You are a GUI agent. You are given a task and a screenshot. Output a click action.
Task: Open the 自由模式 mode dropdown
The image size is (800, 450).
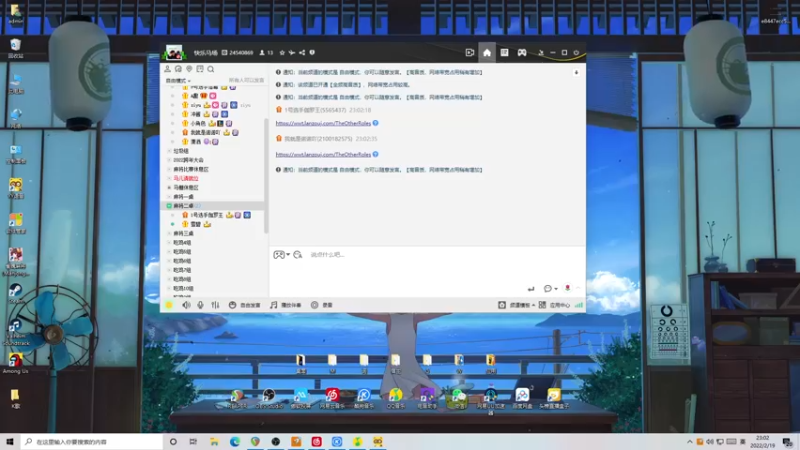point(178,81)
